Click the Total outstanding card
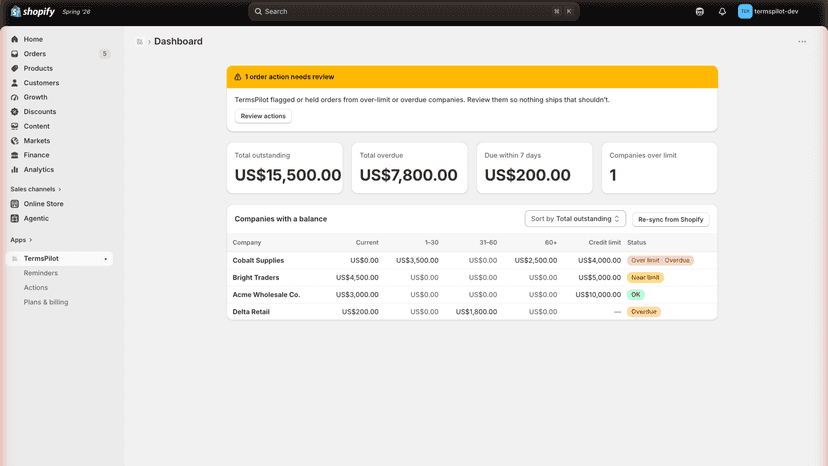This screenshot has height=466, width=828. 285,168
